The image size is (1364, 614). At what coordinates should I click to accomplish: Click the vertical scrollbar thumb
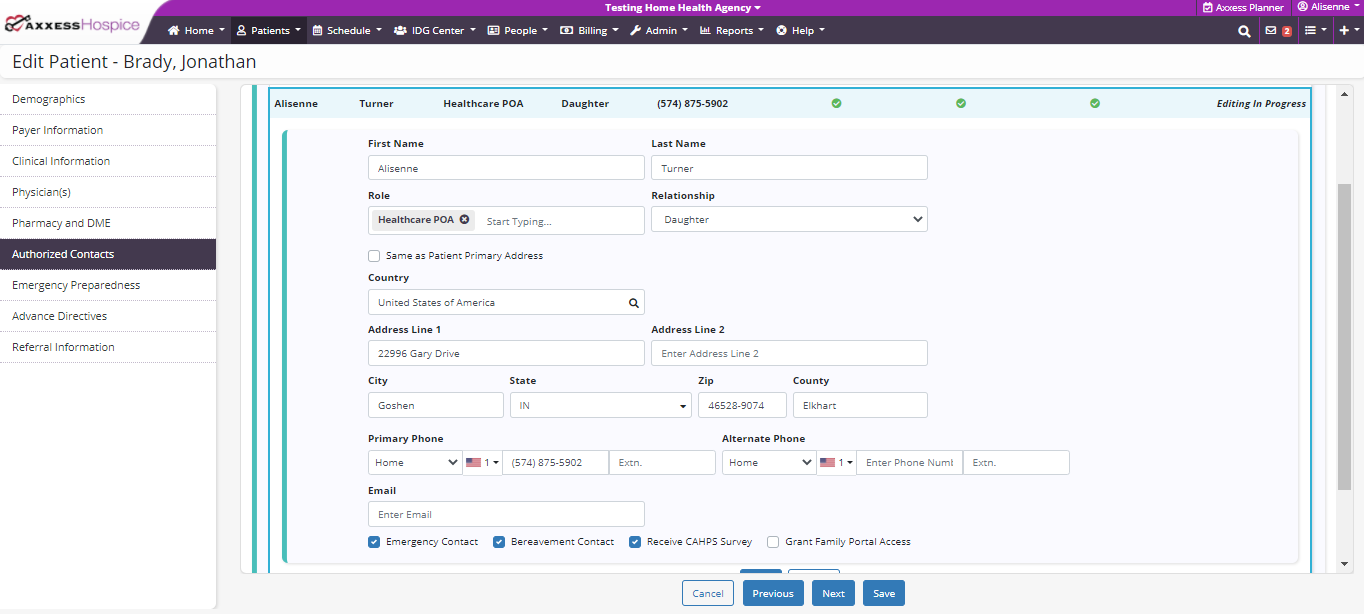point(1344,335)
